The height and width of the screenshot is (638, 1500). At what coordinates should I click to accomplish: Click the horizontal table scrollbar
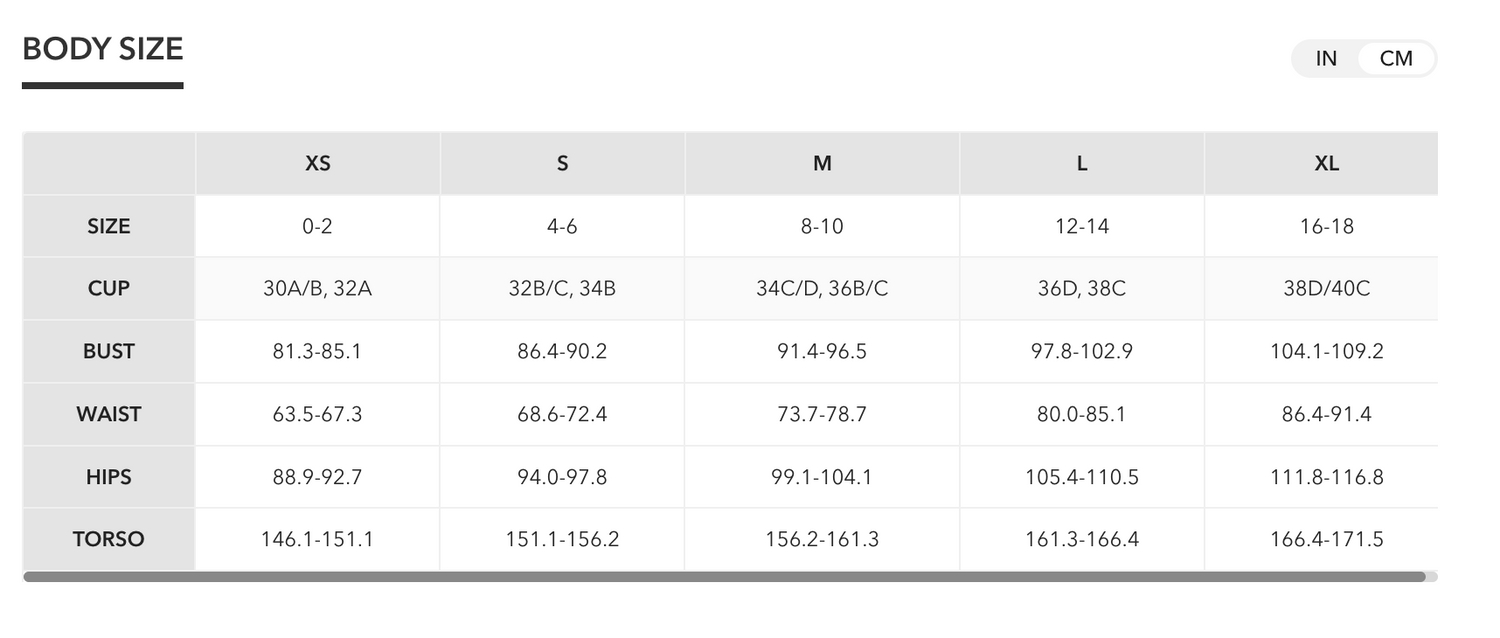click(x=724, y=577)
